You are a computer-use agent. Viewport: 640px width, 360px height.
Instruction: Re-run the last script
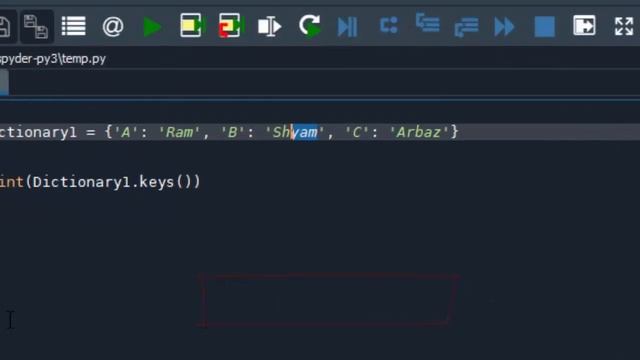(x=310, y=26)
